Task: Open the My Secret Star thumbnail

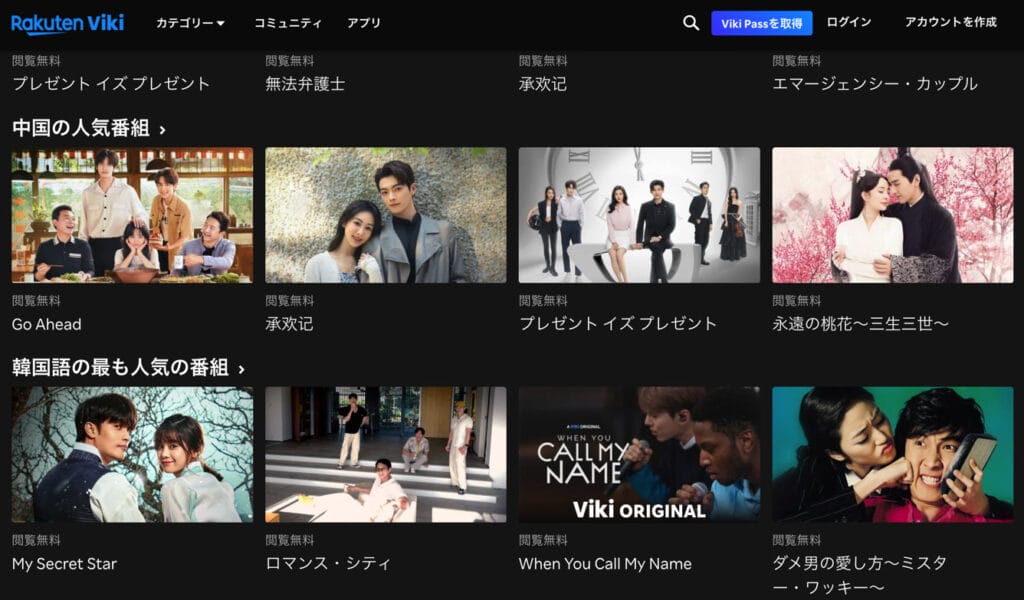Action: pos(132,454)
